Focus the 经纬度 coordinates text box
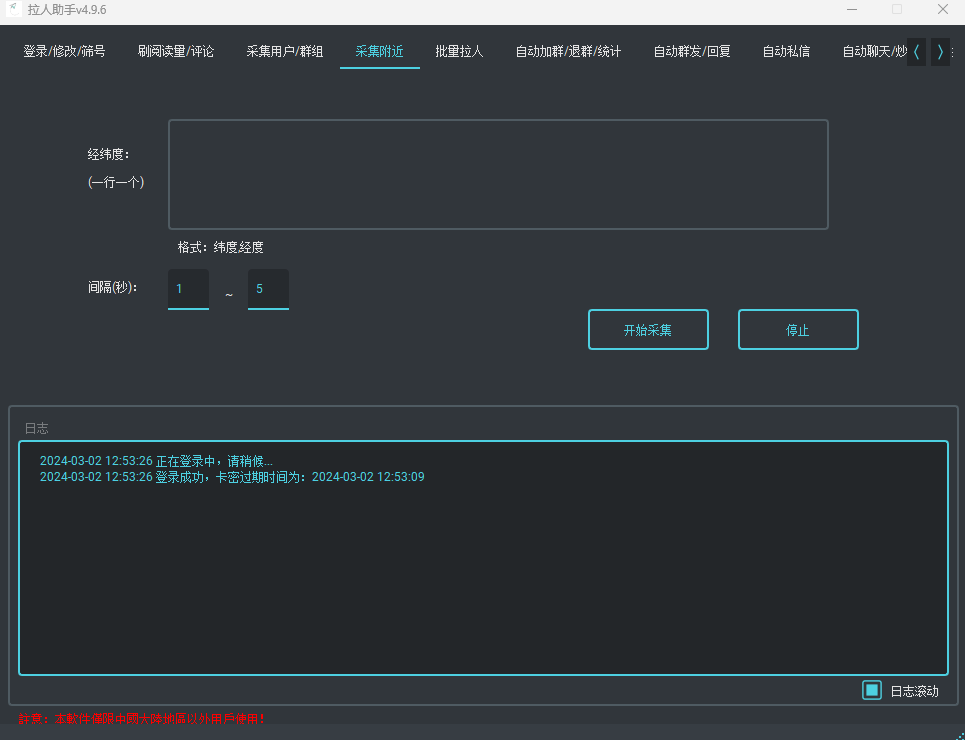The height and width of the screenshot is (740, 965). (x=498, y=175)
